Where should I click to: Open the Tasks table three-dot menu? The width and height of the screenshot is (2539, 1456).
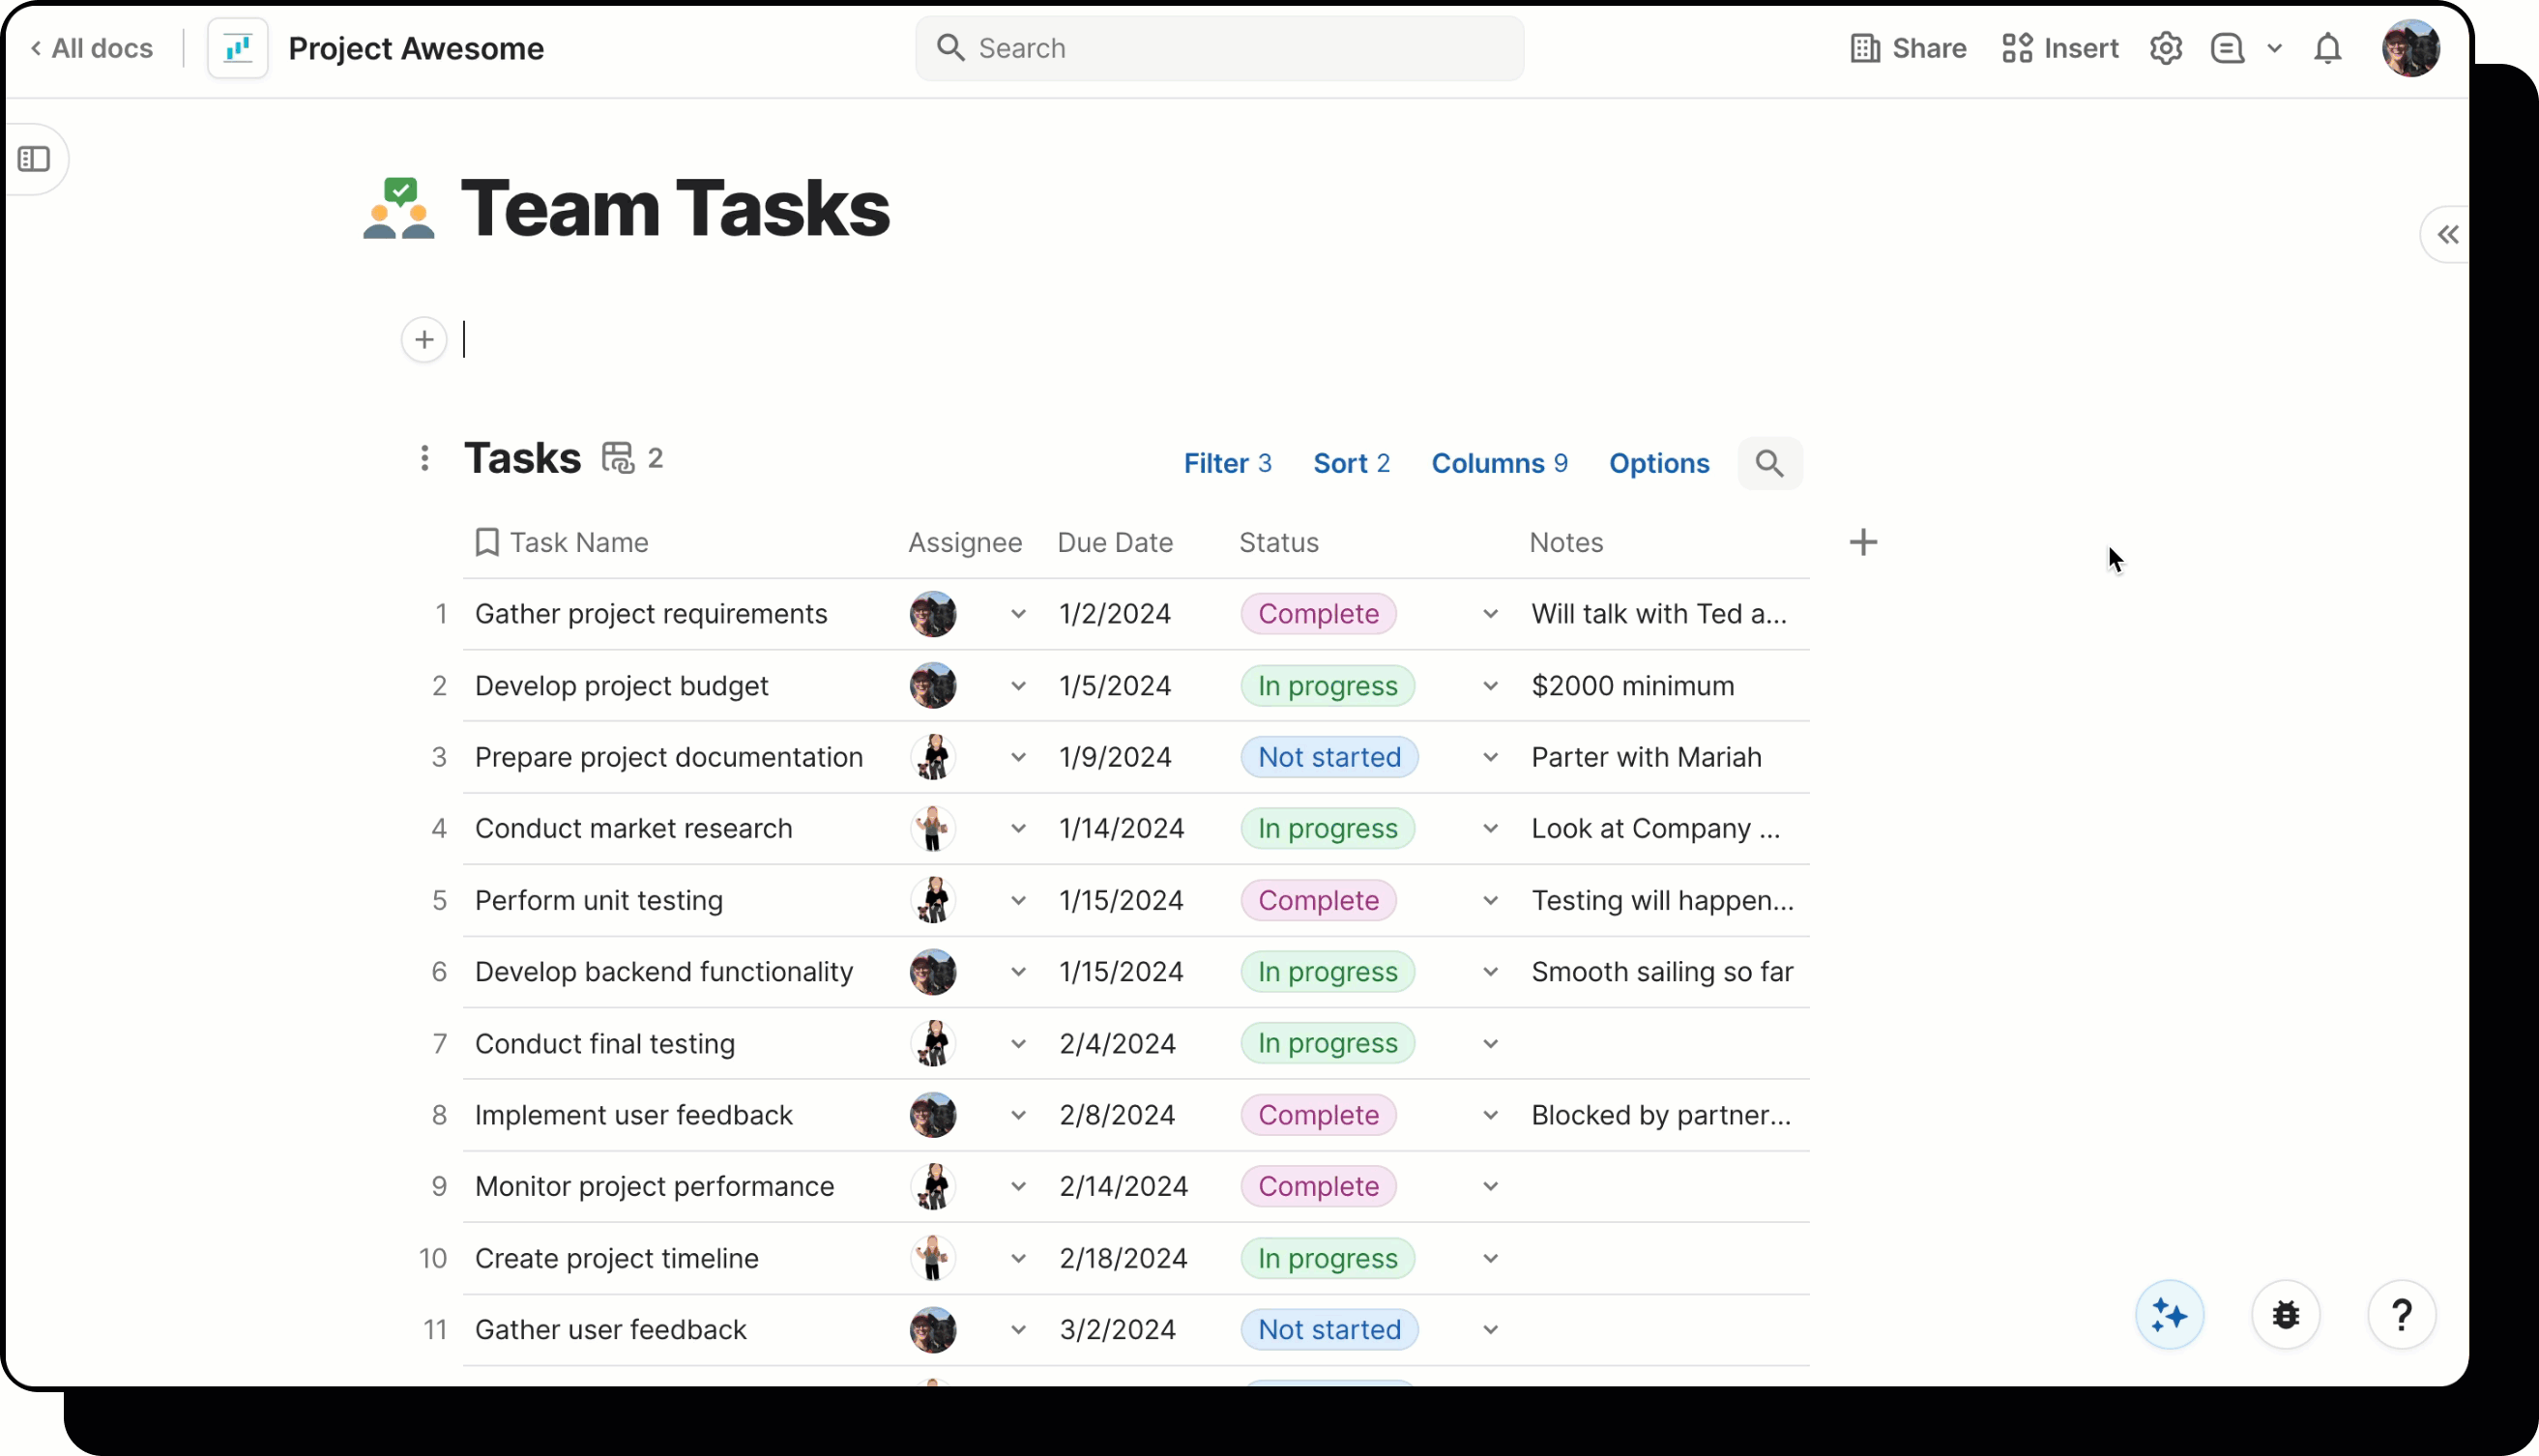[x=425, y=458]
